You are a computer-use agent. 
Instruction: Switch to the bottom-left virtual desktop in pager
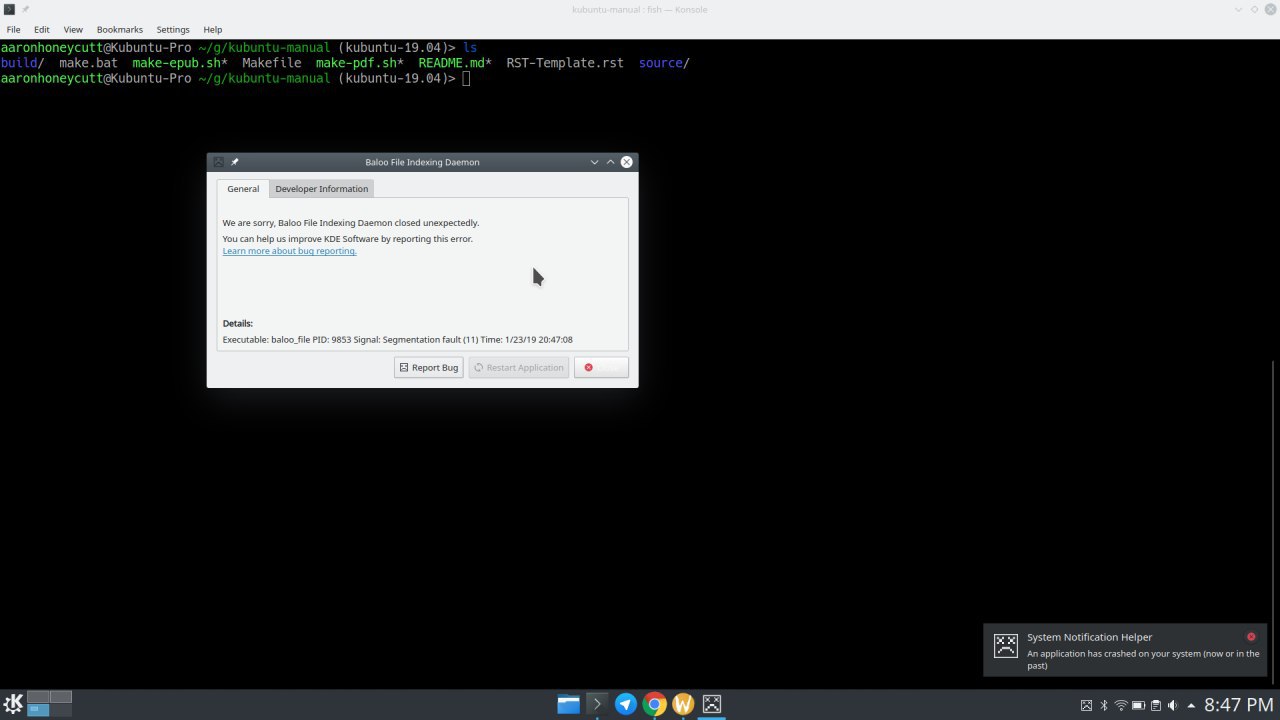[38, 710]
